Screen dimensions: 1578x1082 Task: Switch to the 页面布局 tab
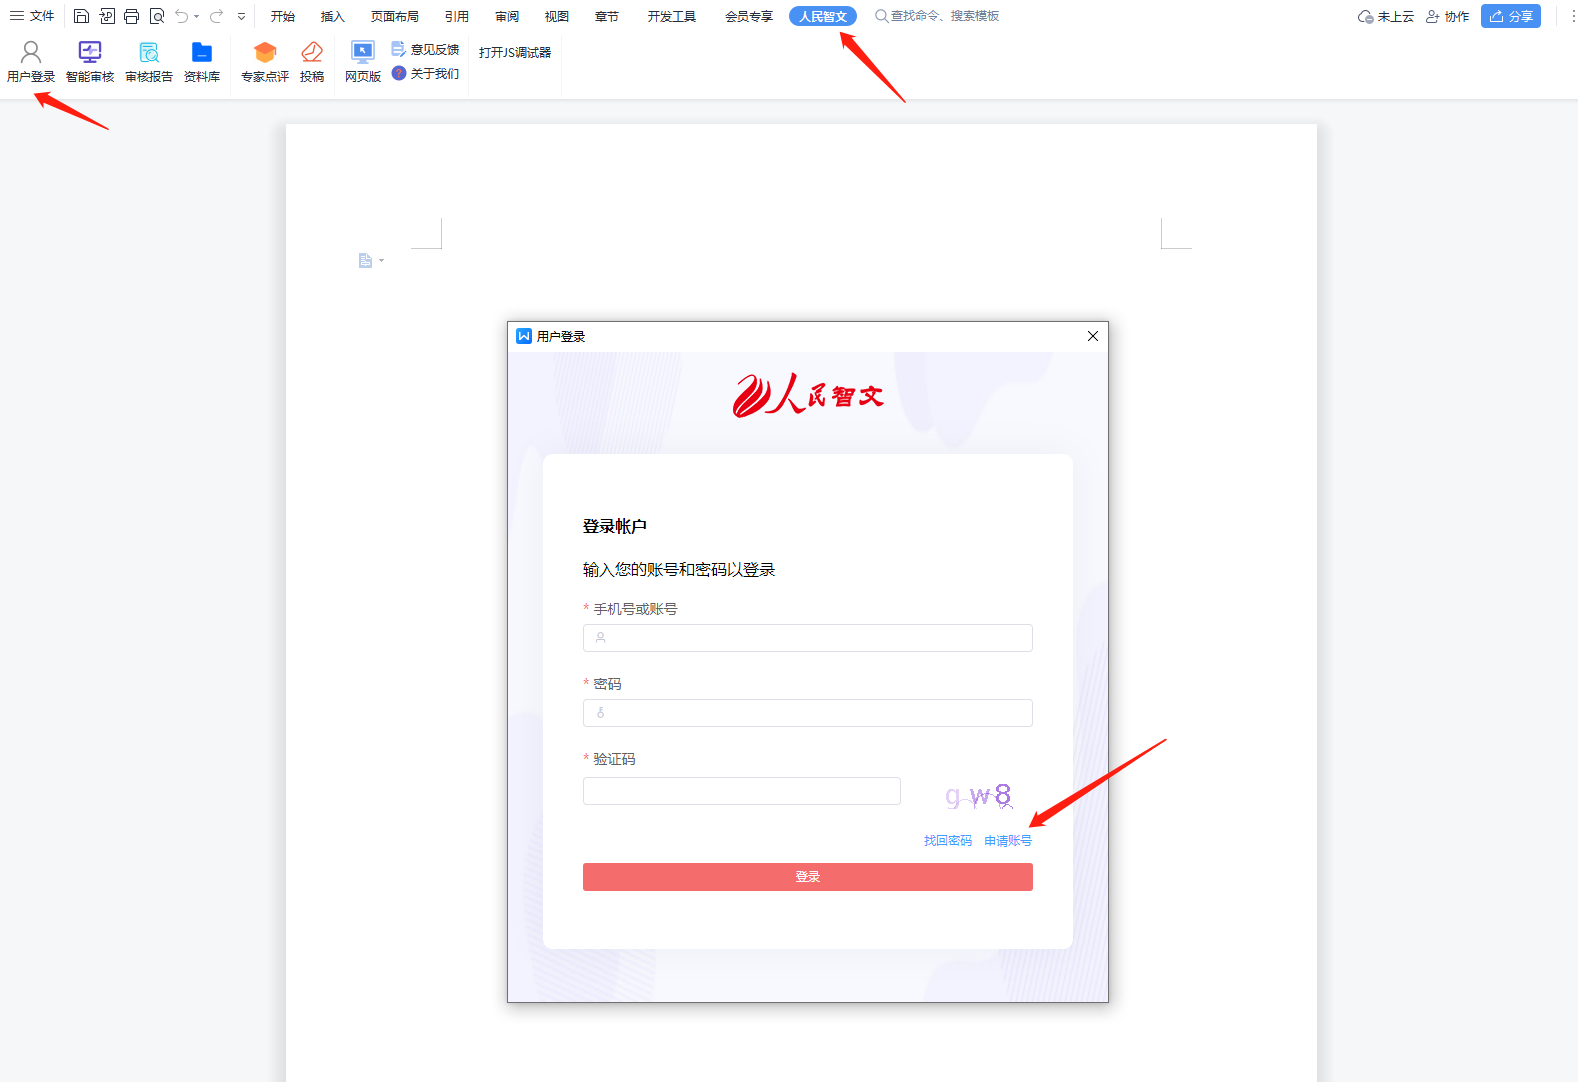(395, 16)
